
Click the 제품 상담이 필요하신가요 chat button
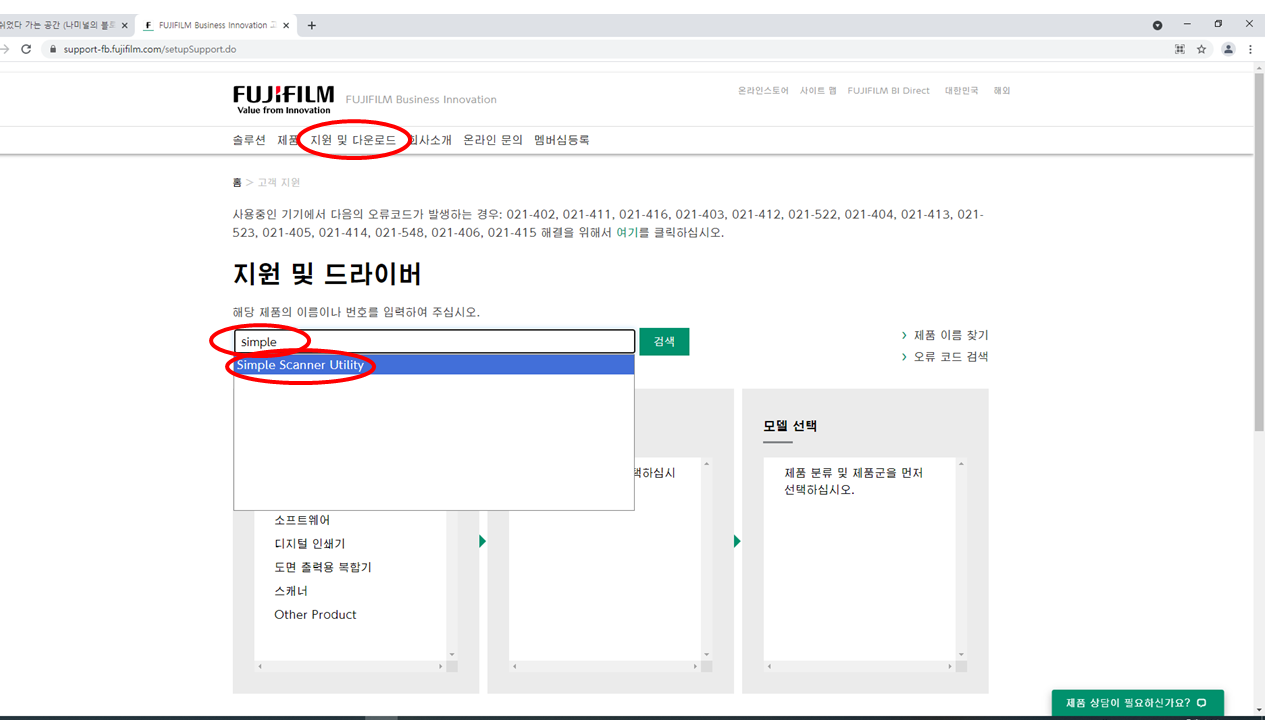[1138, 703]
